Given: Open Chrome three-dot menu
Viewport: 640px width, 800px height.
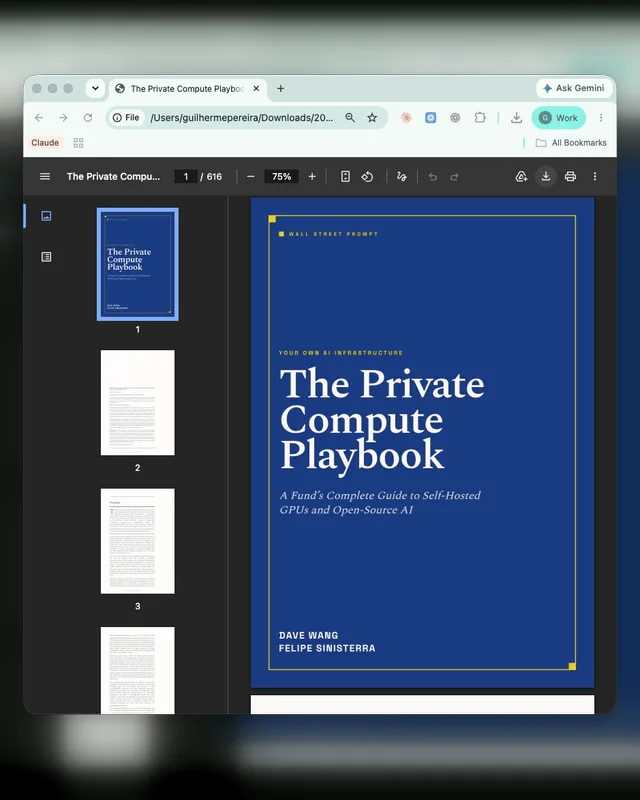Looking at the screenshot, I should coord(601,118).
